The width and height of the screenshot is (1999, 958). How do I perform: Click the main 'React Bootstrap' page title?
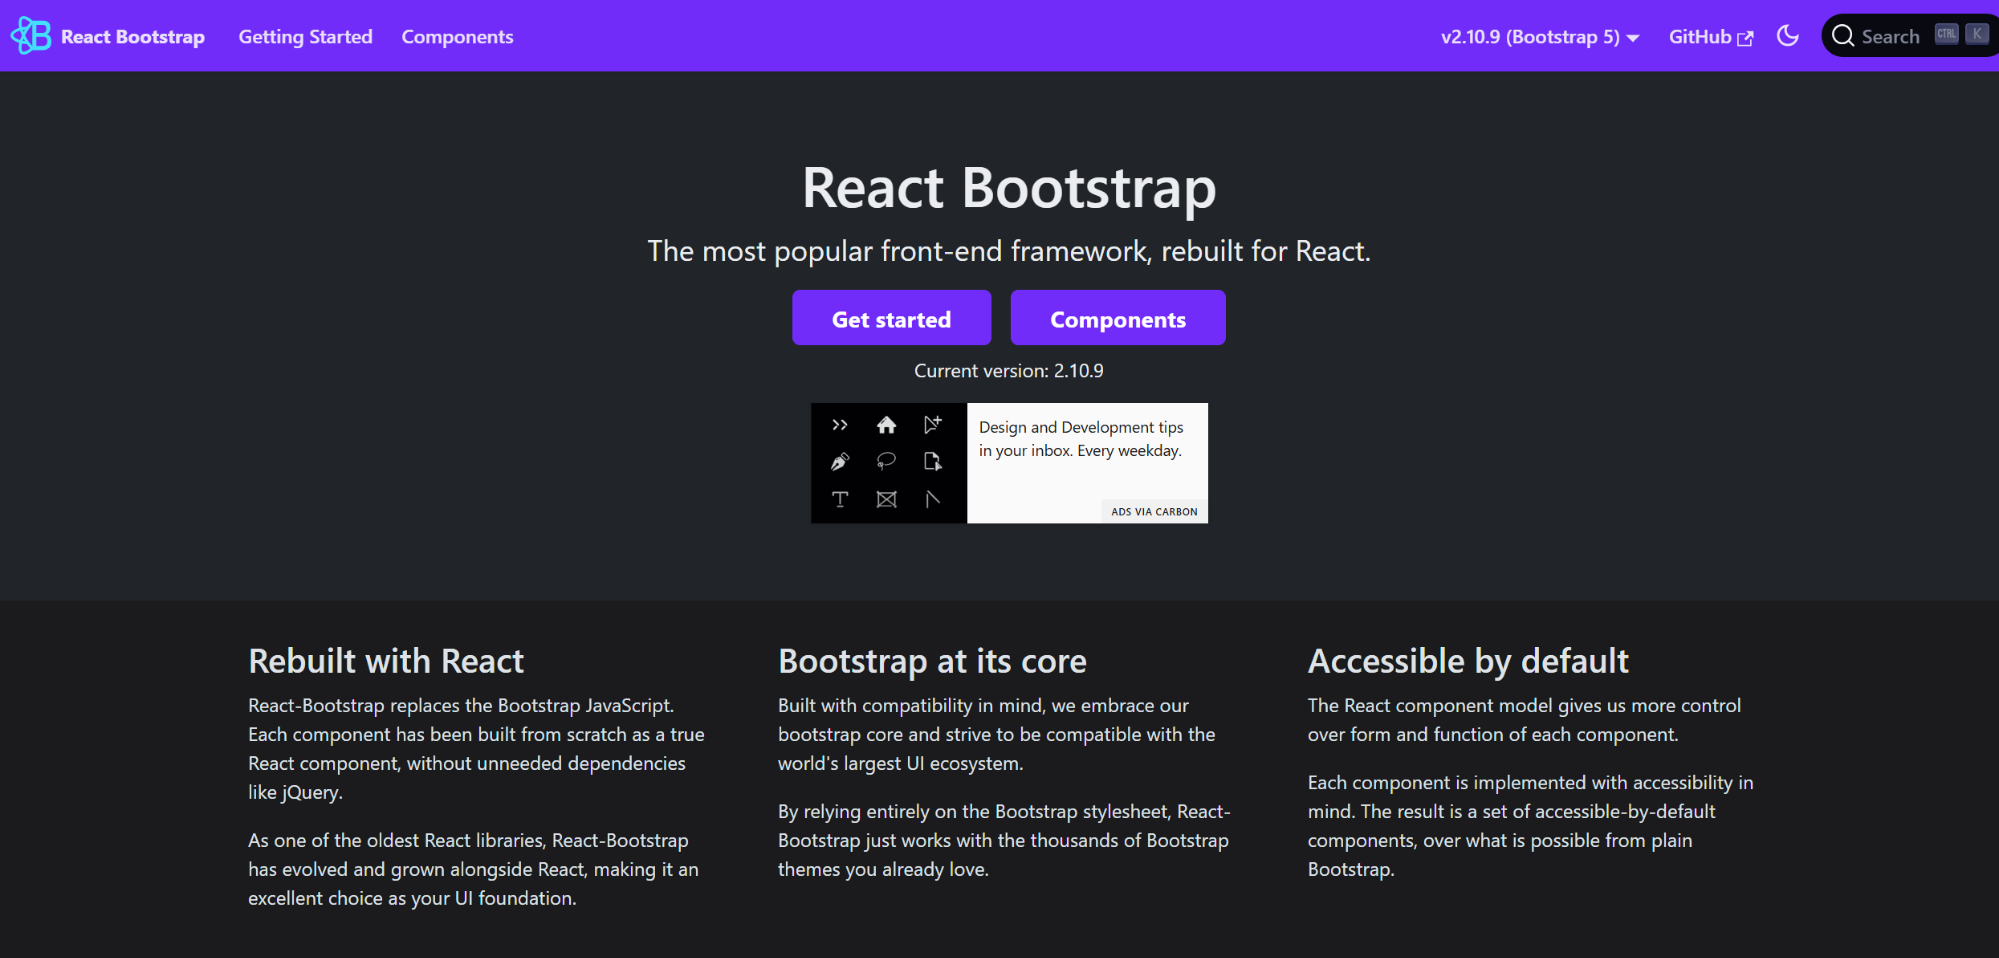[1009, 188]
